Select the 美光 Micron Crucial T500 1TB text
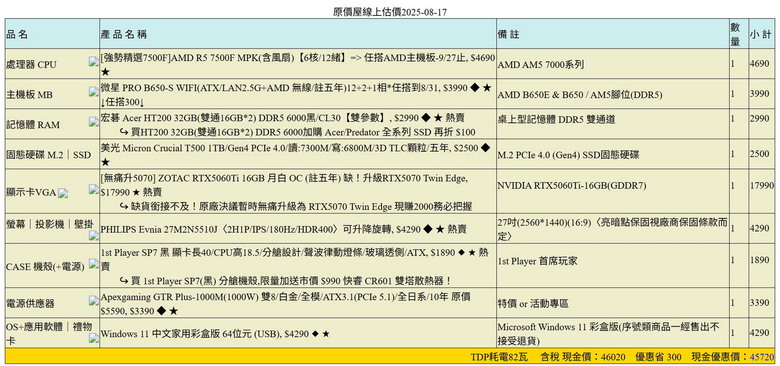 point(296,154)
